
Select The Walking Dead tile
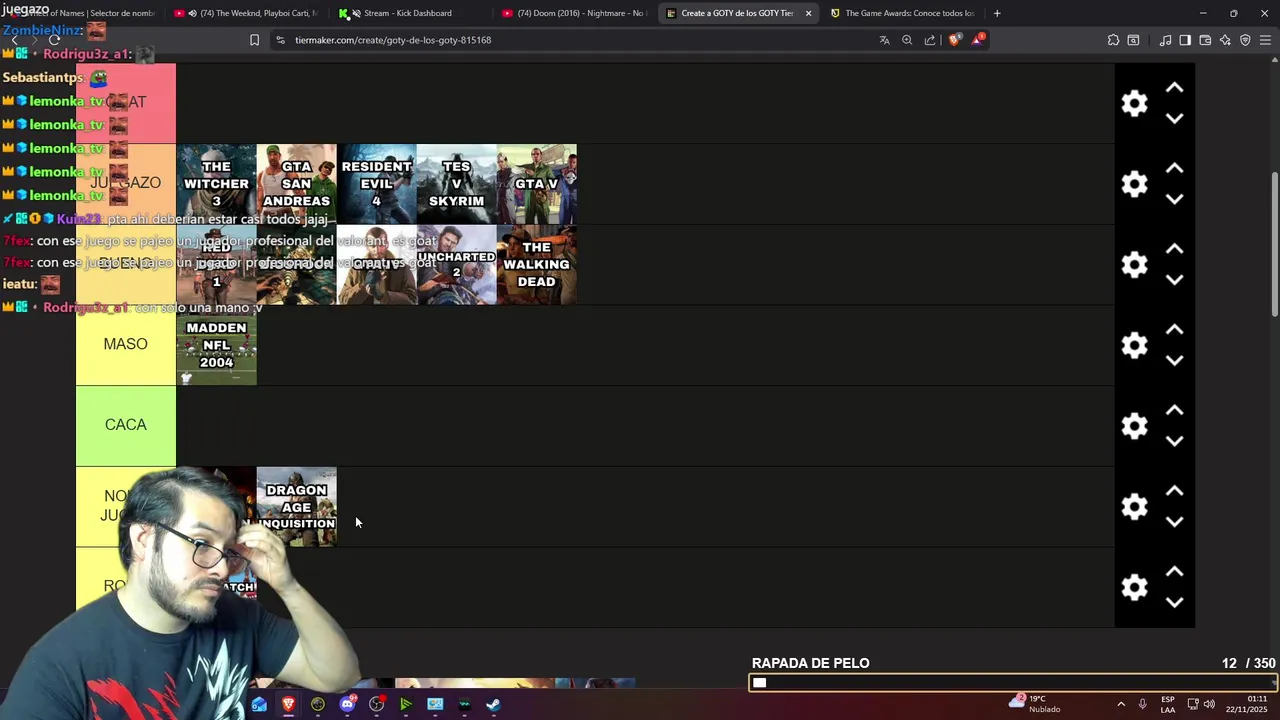[536, 265]
